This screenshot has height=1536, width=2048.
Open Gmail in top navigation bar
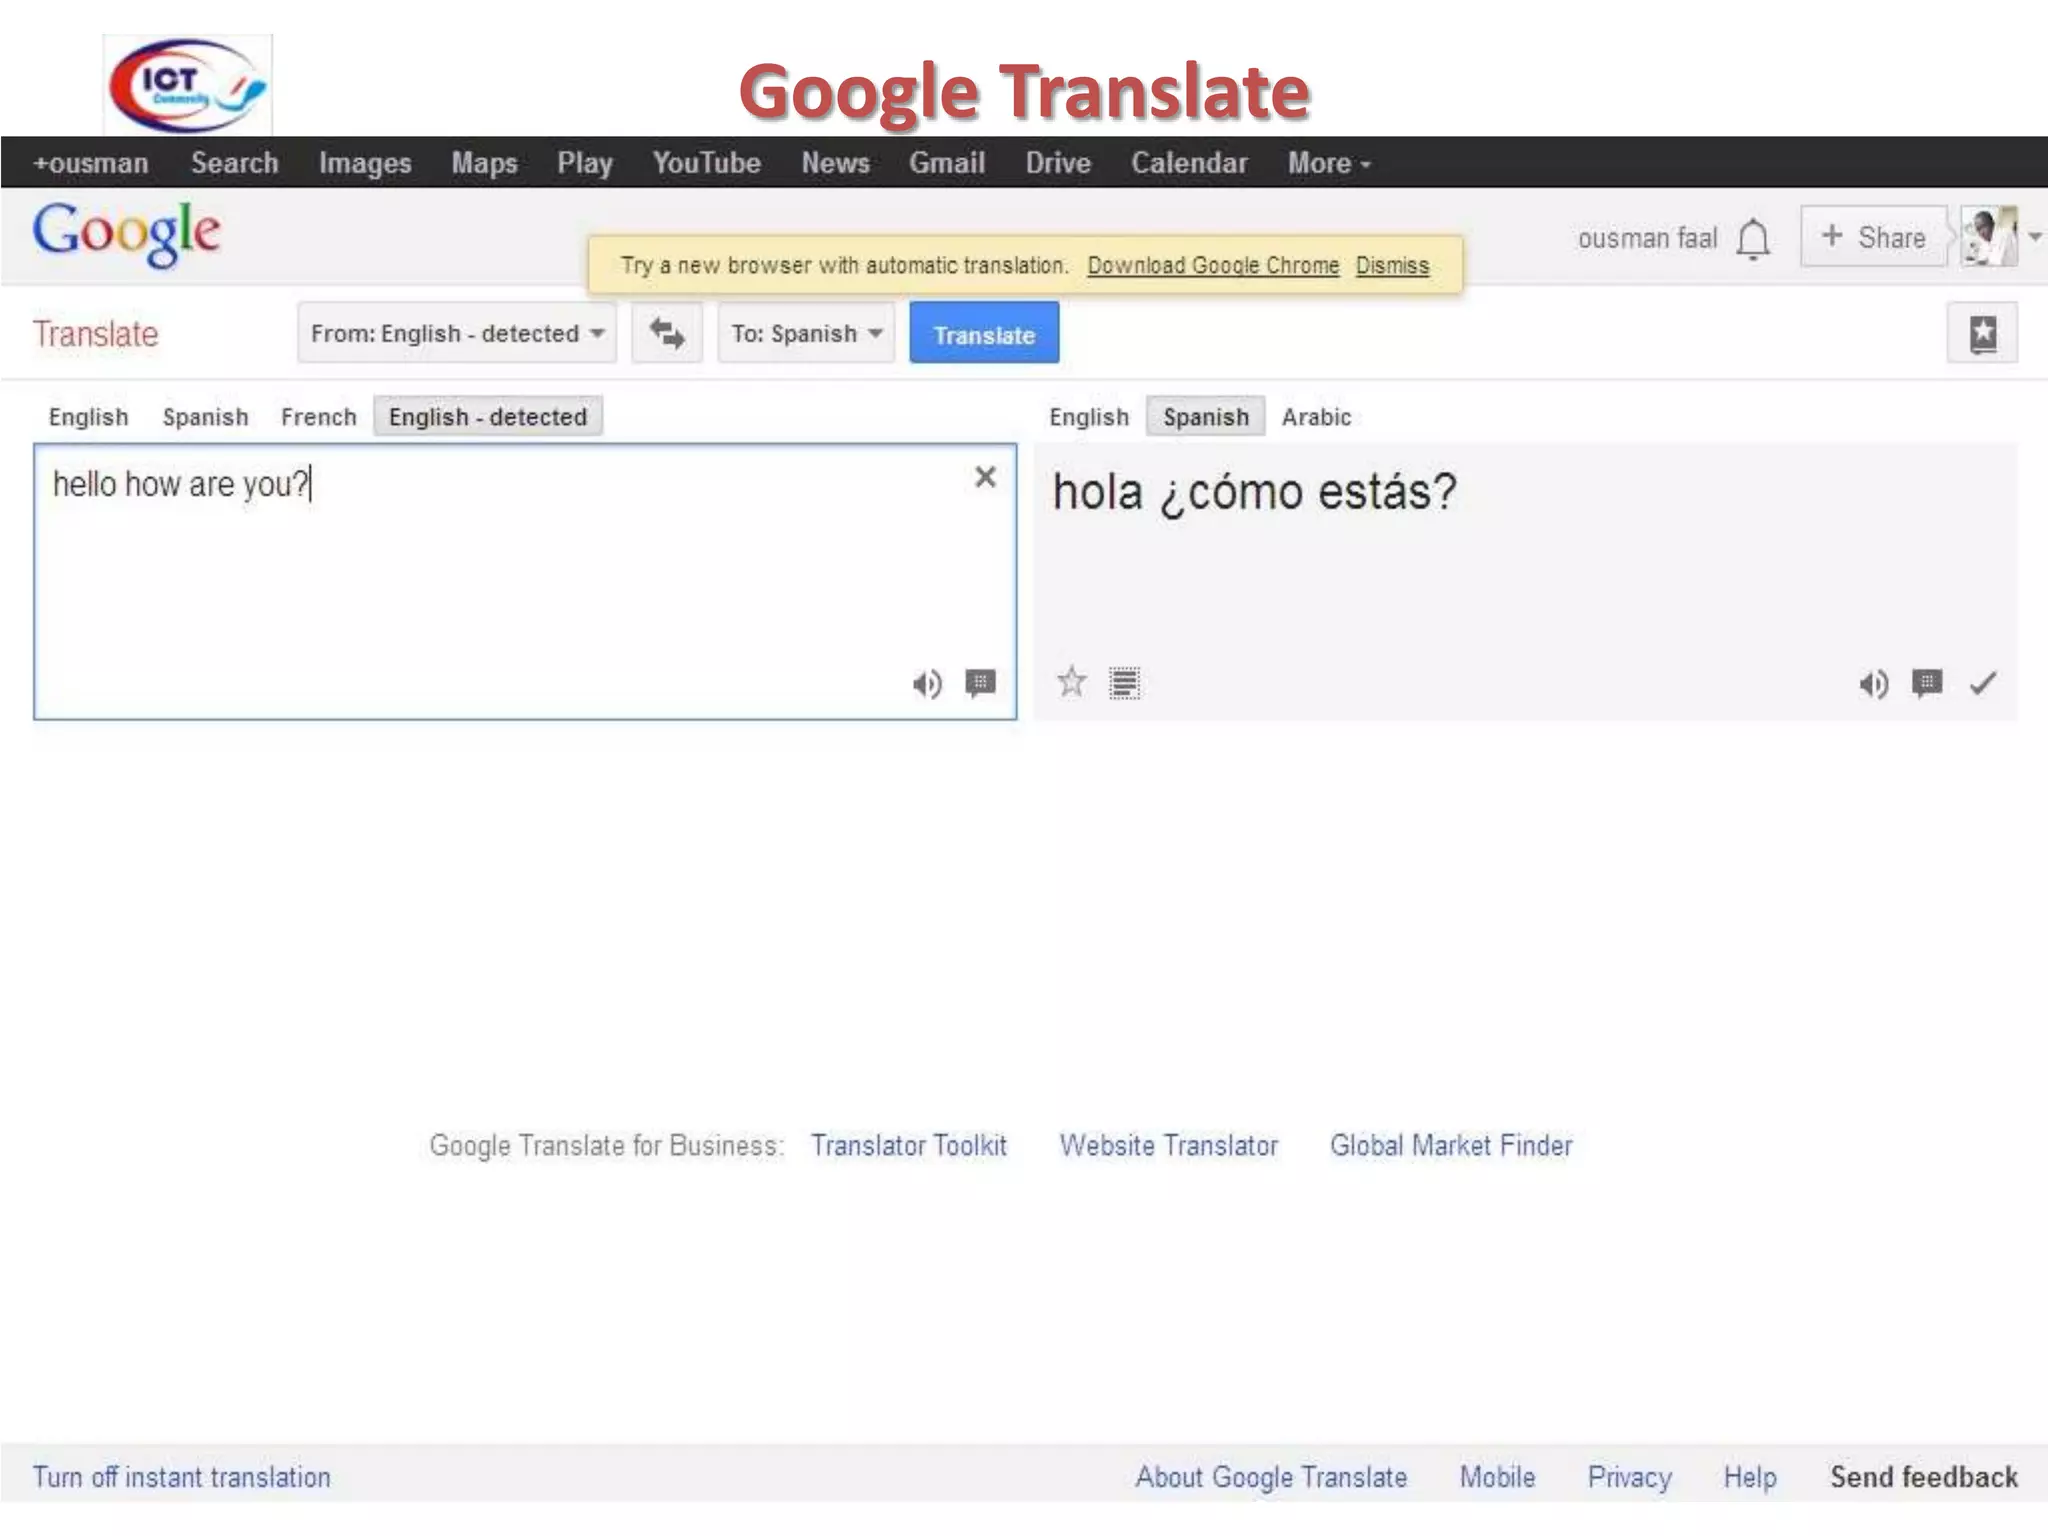[947, 163]
